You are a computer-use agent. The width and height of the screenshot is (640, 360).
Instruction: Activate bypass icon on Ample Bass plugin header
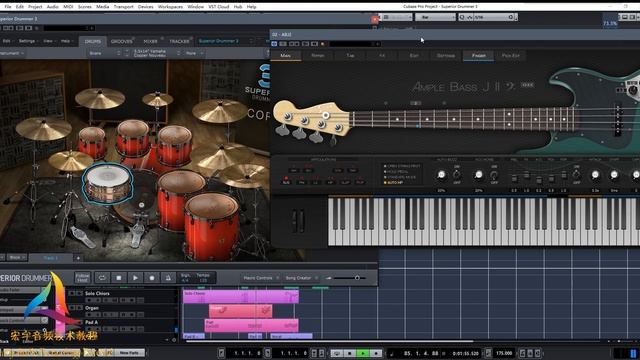274,44
